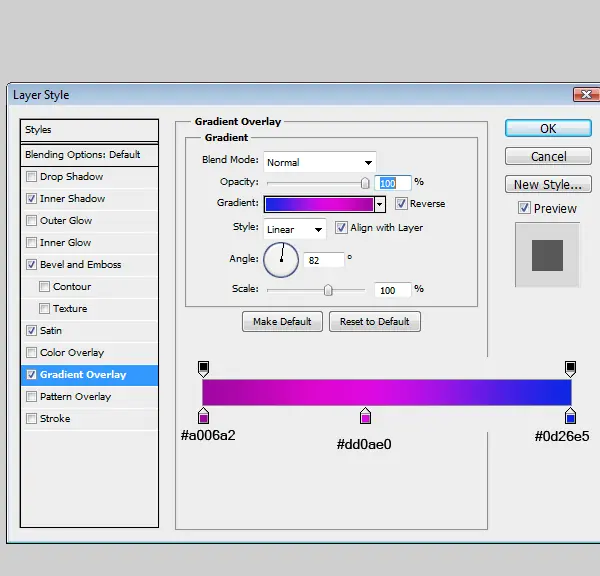Open the gradient picker dropdown arrow

[x=379, y=204]
